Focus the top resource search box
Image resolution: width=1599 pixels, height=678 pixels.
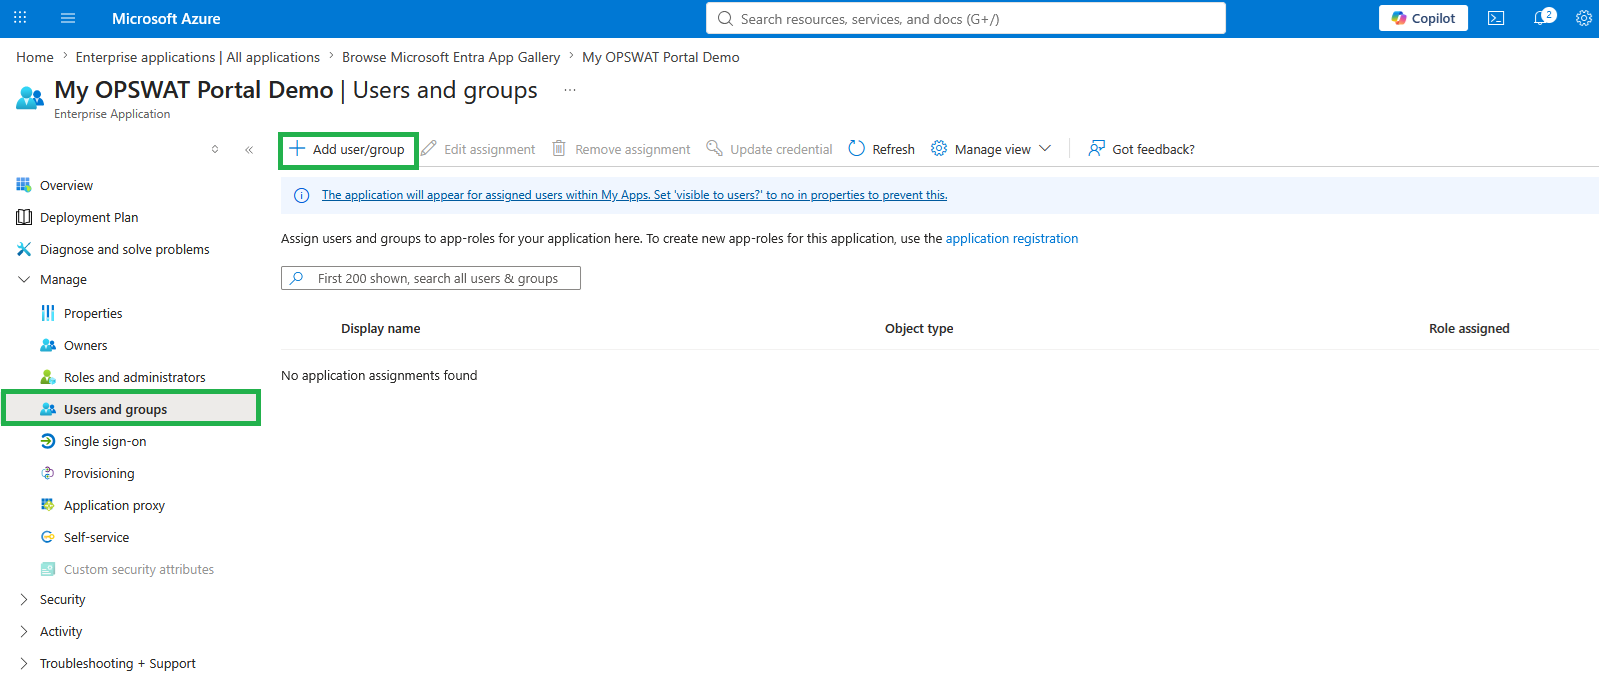966,18
